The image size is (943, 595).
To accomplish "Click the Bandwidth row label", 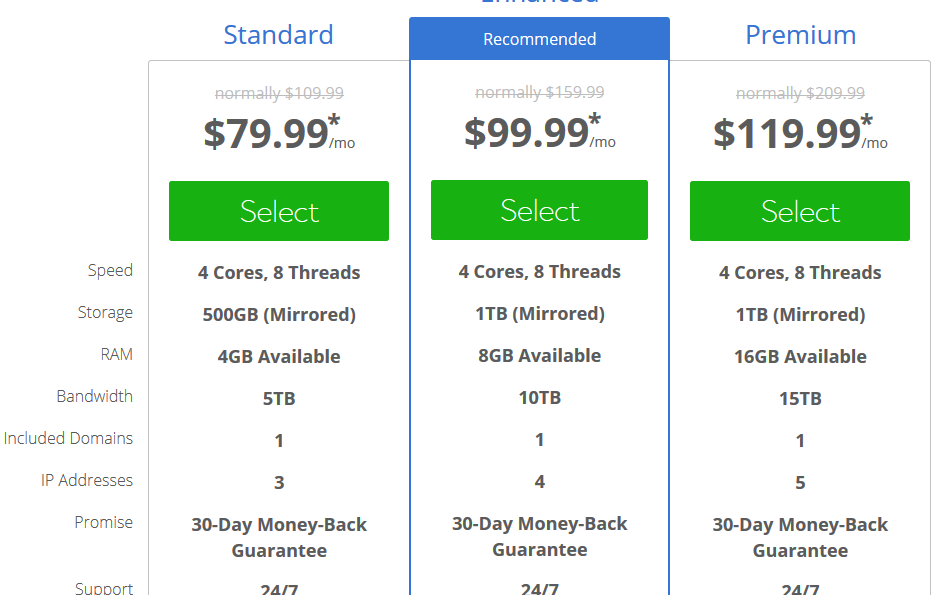I will (94, 396).
